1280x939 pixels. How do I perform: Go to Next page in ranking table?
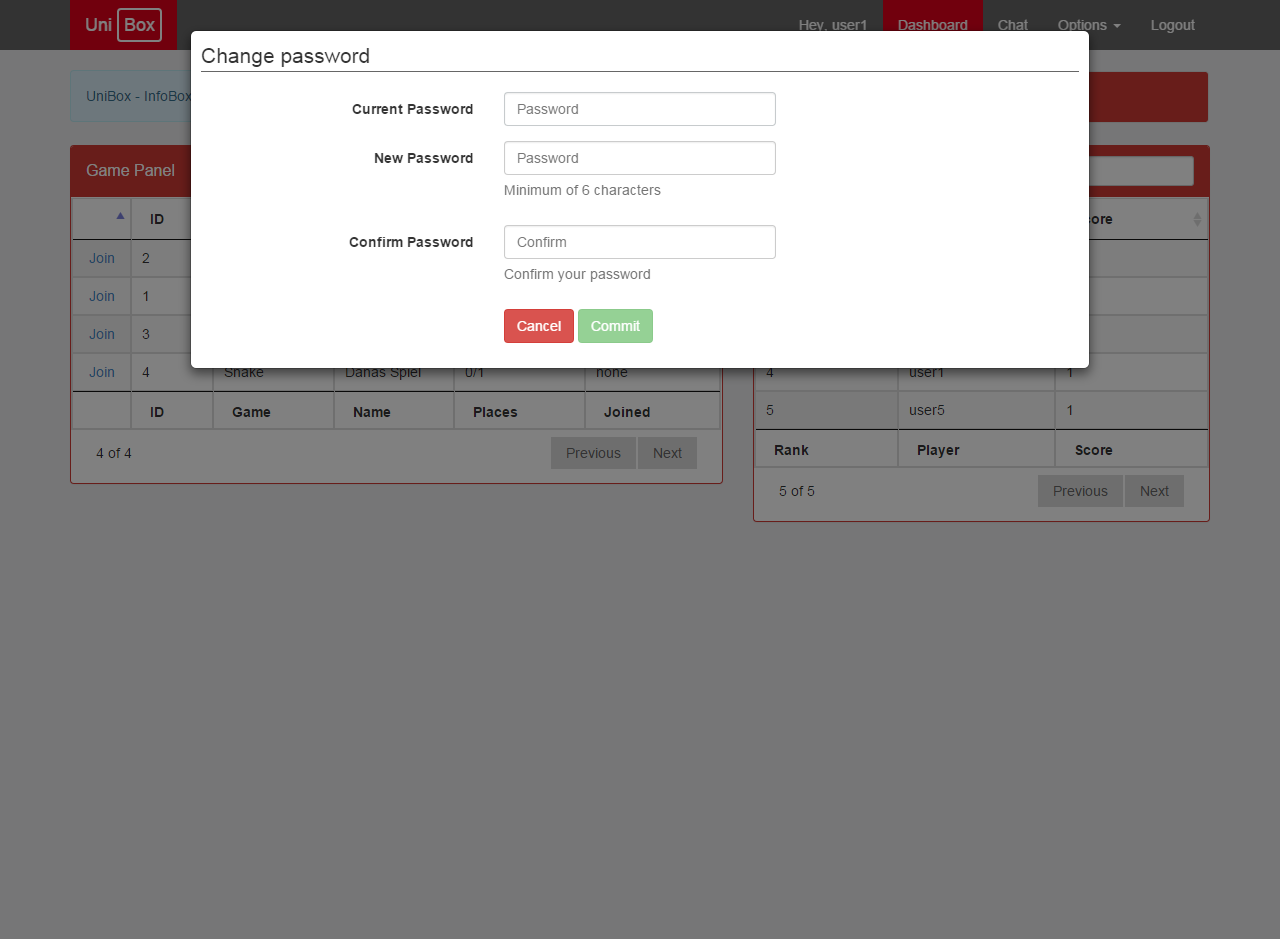tap(1154, 491)
